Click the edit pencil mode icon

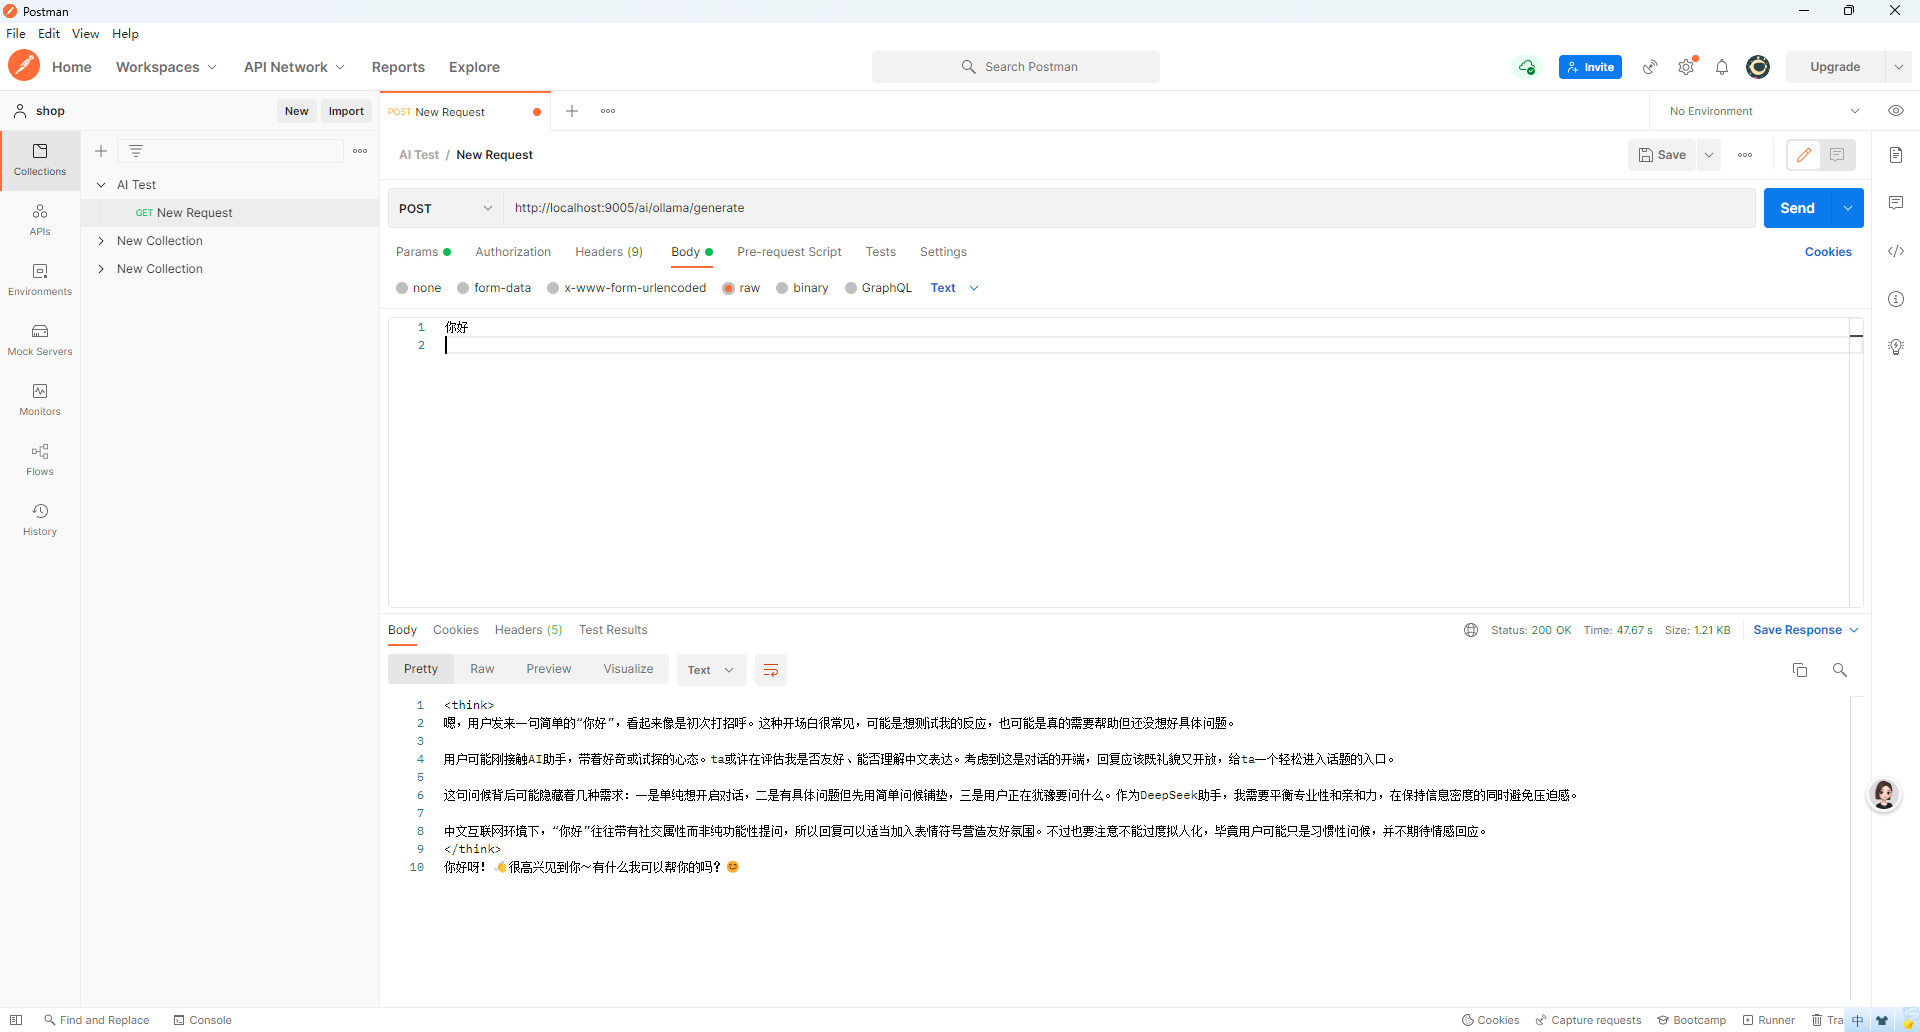tap(1804, 155)
